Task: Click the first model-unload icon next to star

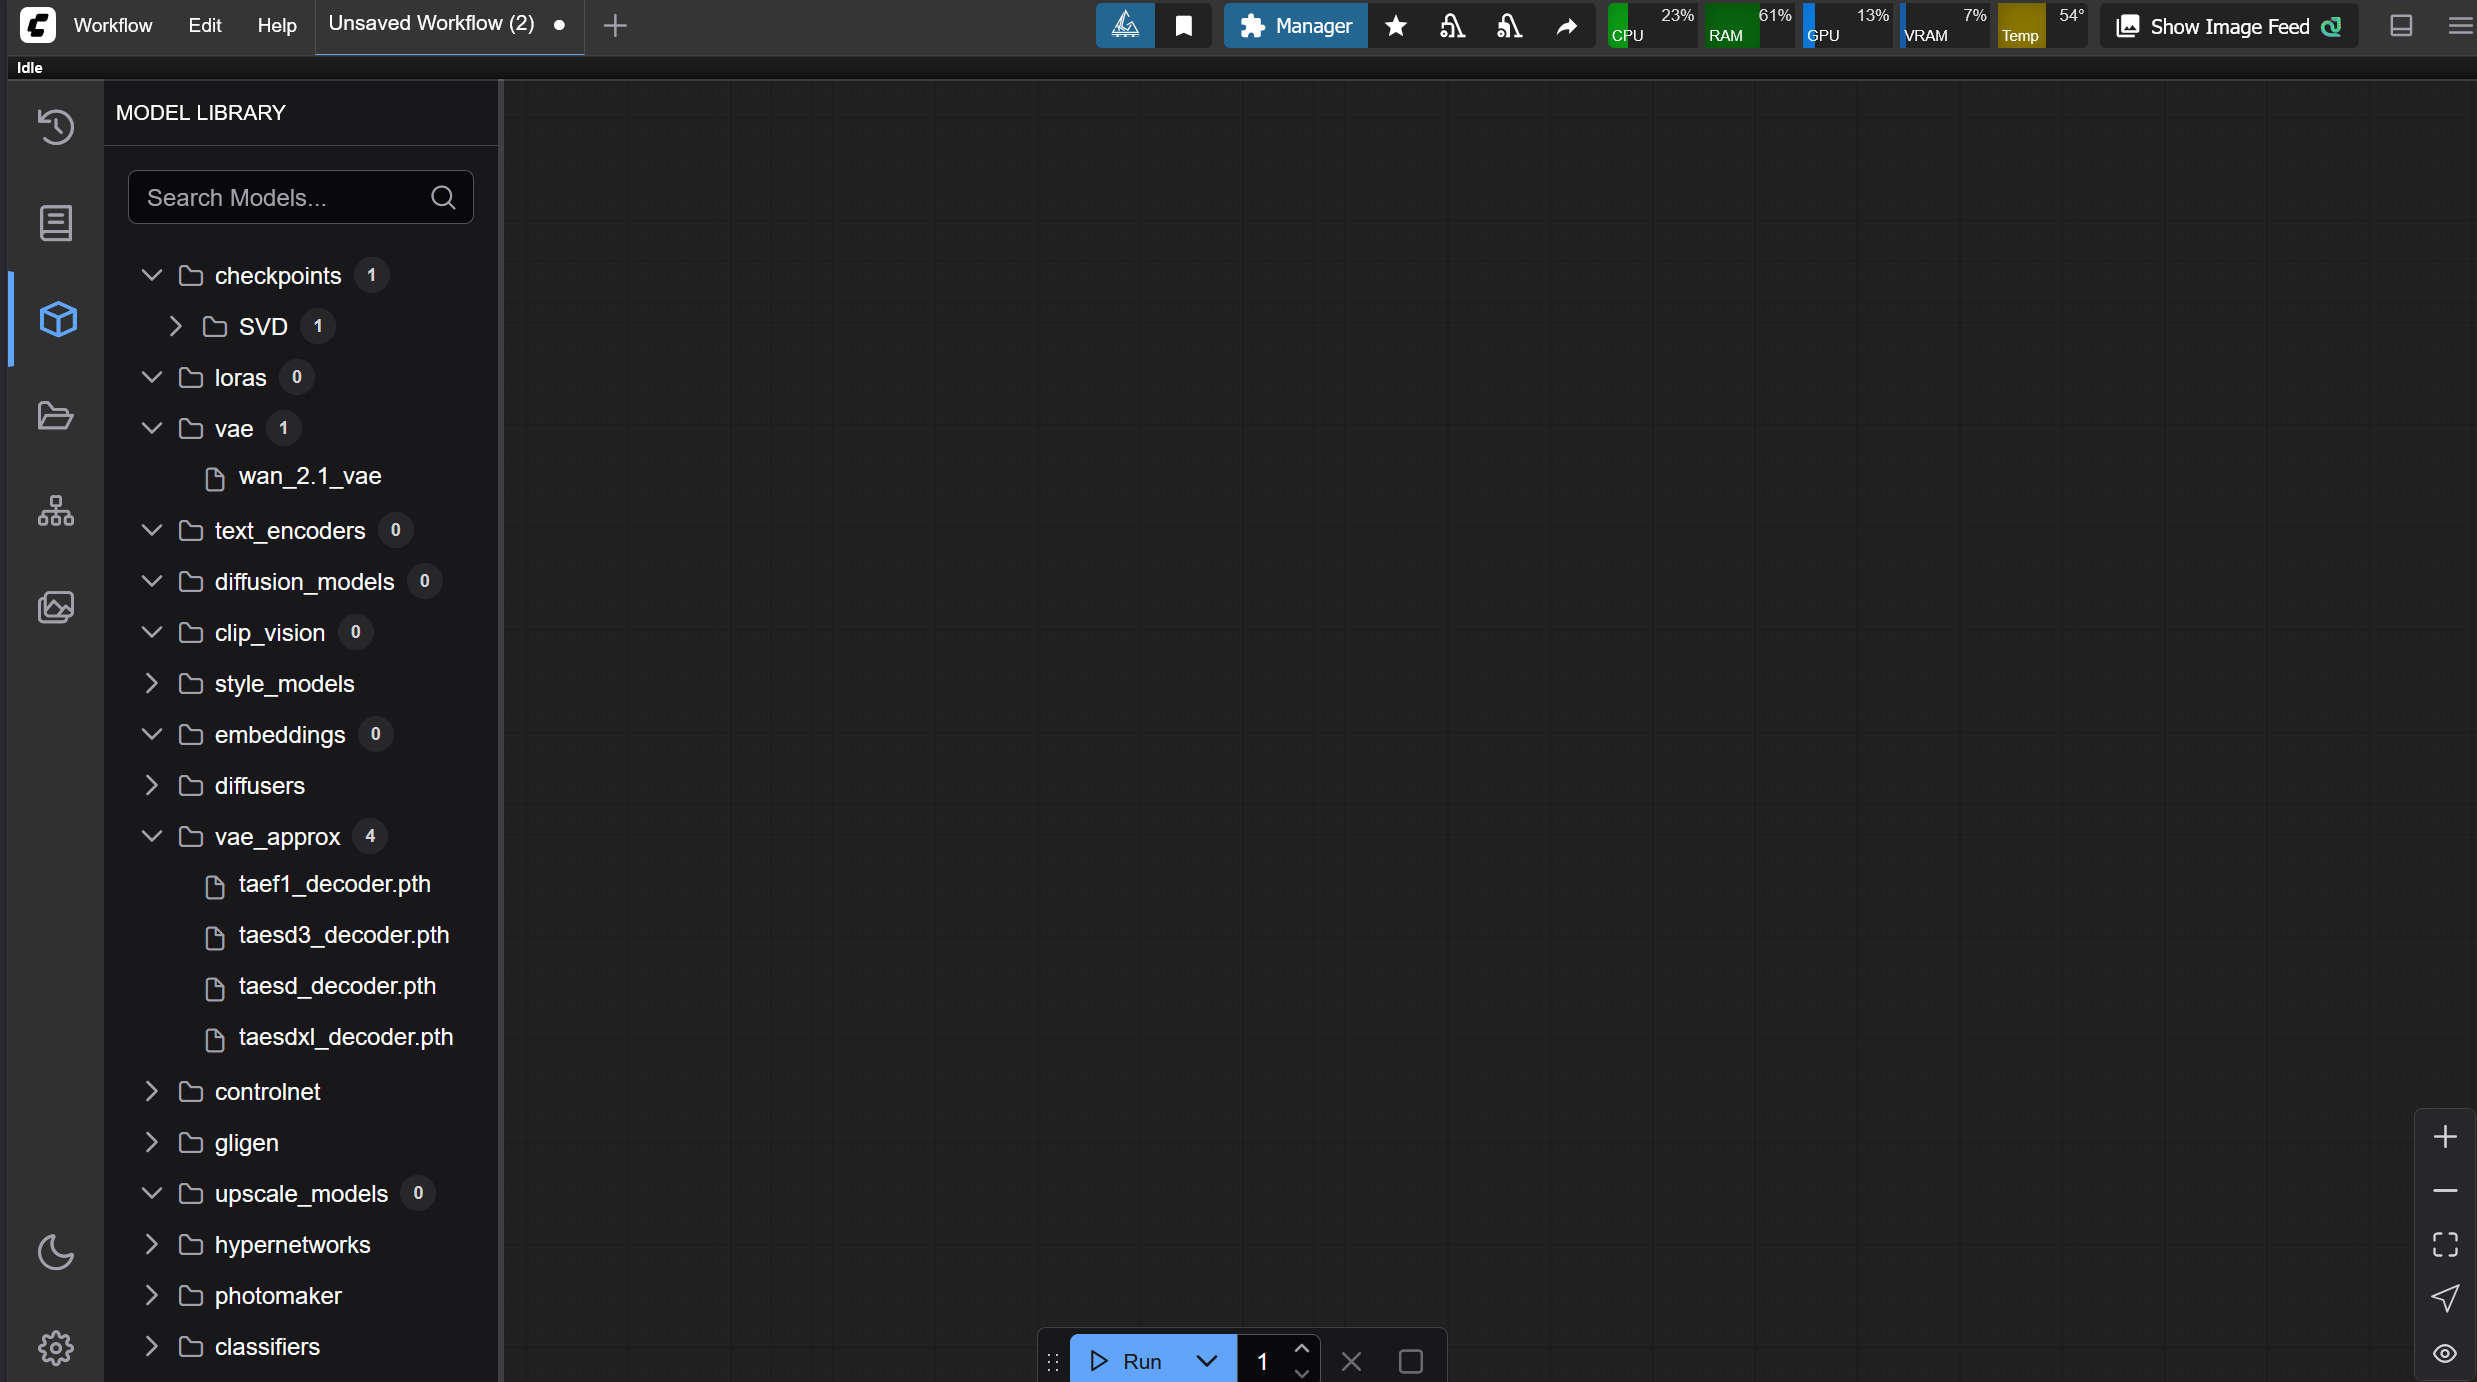Action: (x=1452, y=26)
